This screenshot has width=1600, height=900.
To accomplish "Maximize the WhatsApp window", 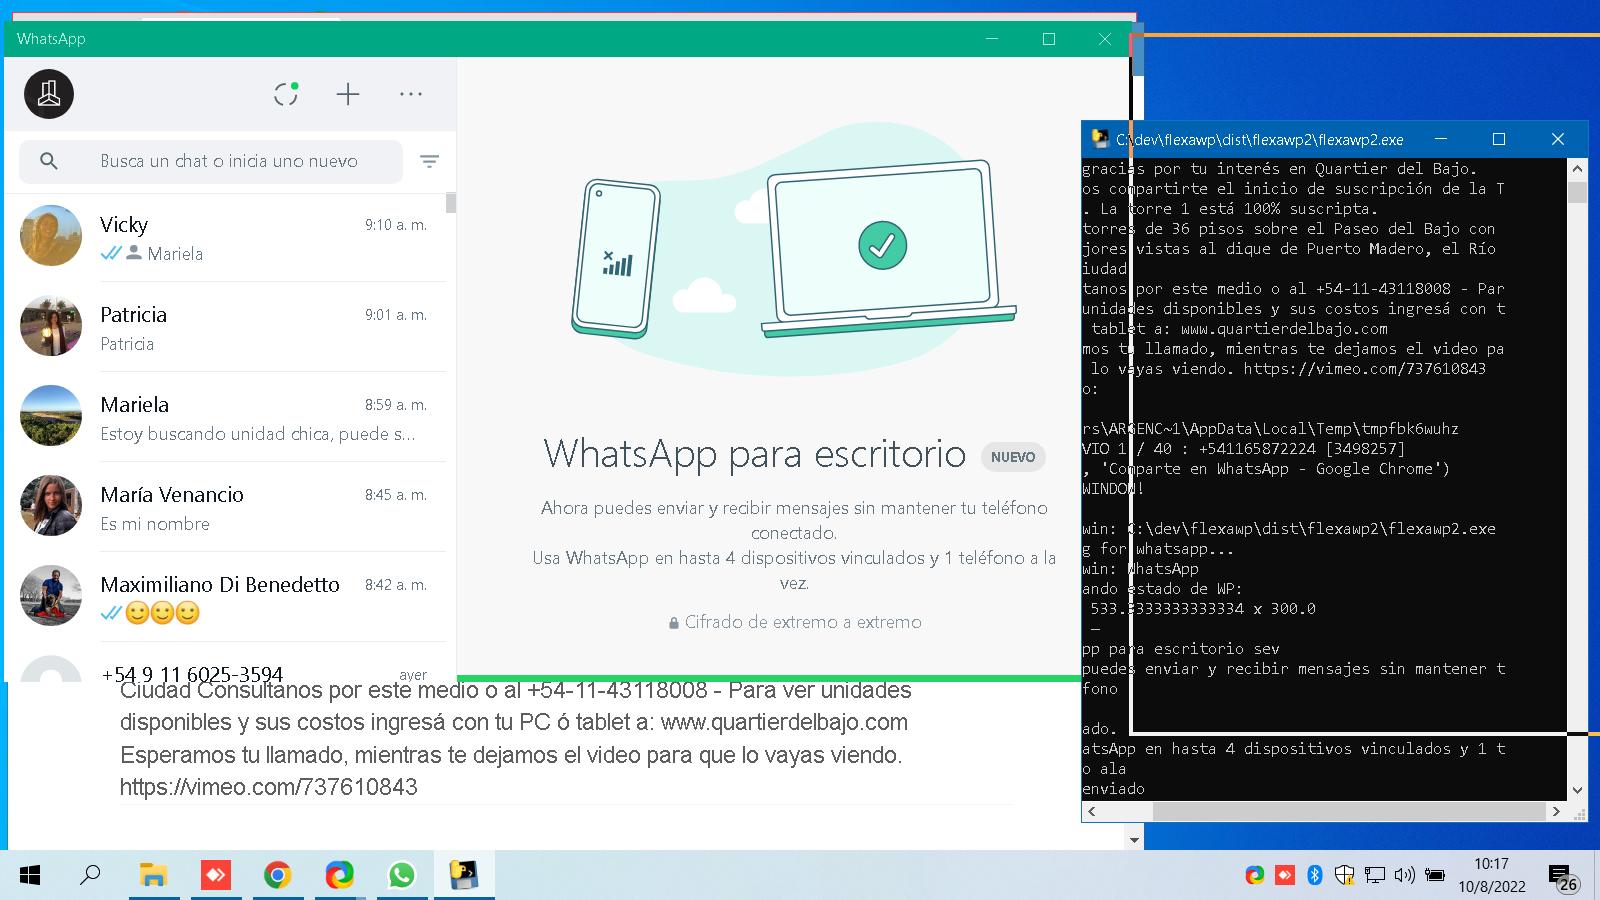I will click(1049, 39).
